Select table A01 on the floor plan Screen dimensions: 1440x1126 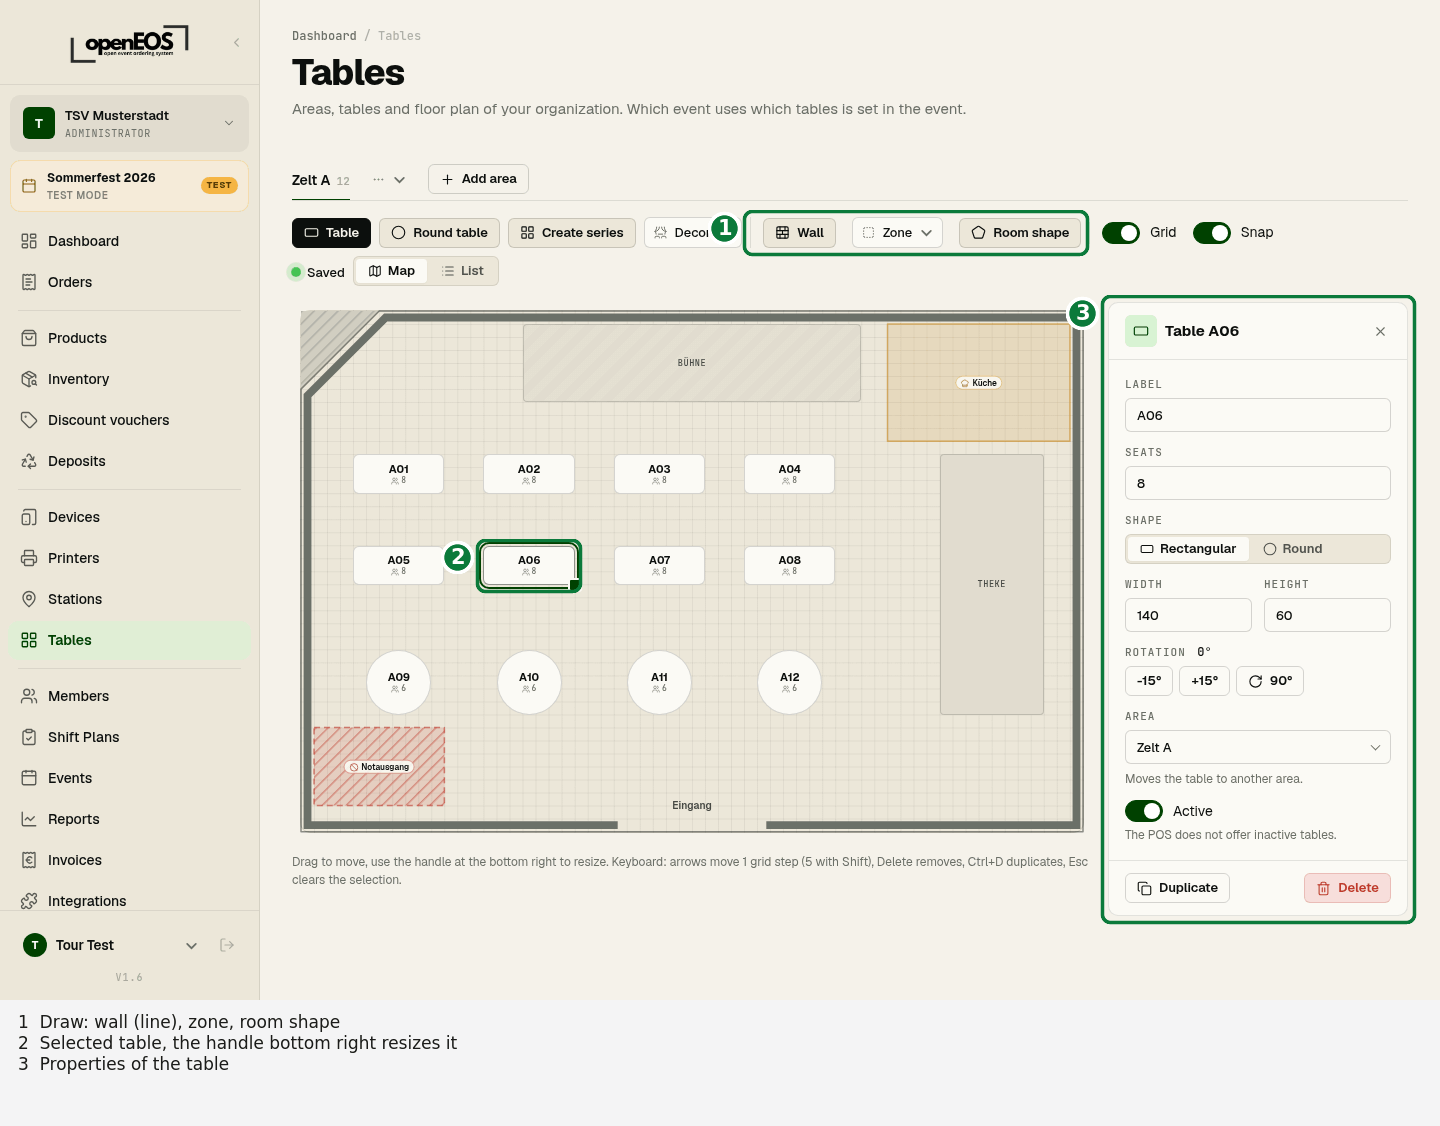click(399, 474)
